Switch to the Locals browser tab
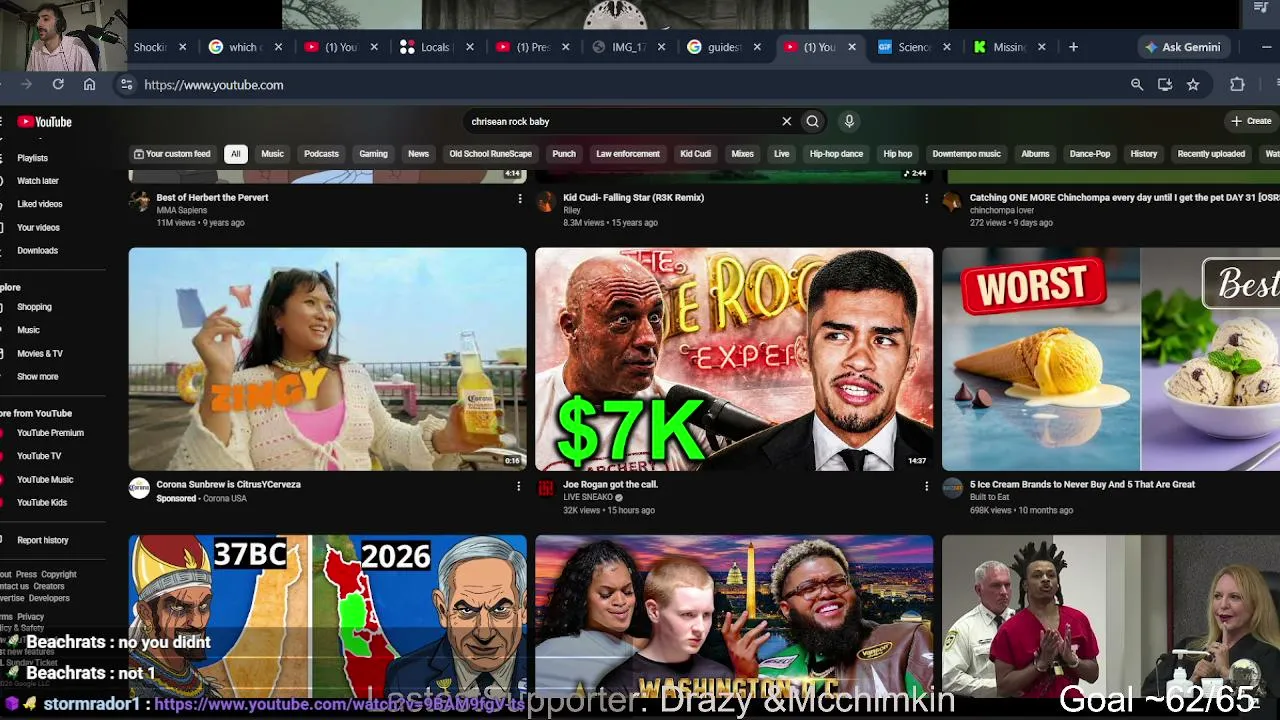This screenshot has width=1280, height=720. click(437, 47)
